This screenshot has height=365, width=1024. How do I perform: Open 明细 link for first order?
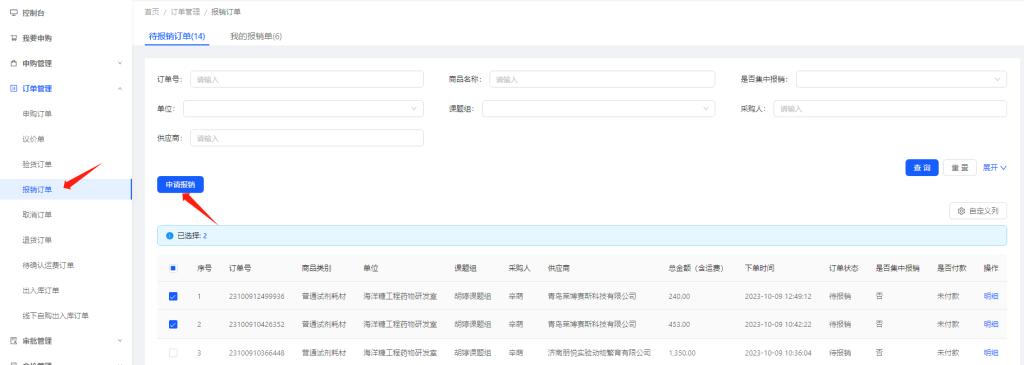[991, 296]
